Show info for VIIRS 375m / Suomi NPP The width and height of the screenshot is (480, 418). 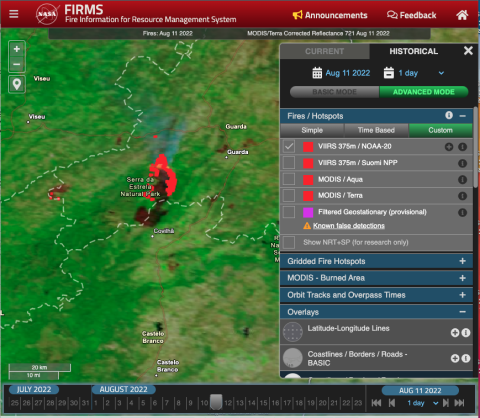(x=462, y=163)
